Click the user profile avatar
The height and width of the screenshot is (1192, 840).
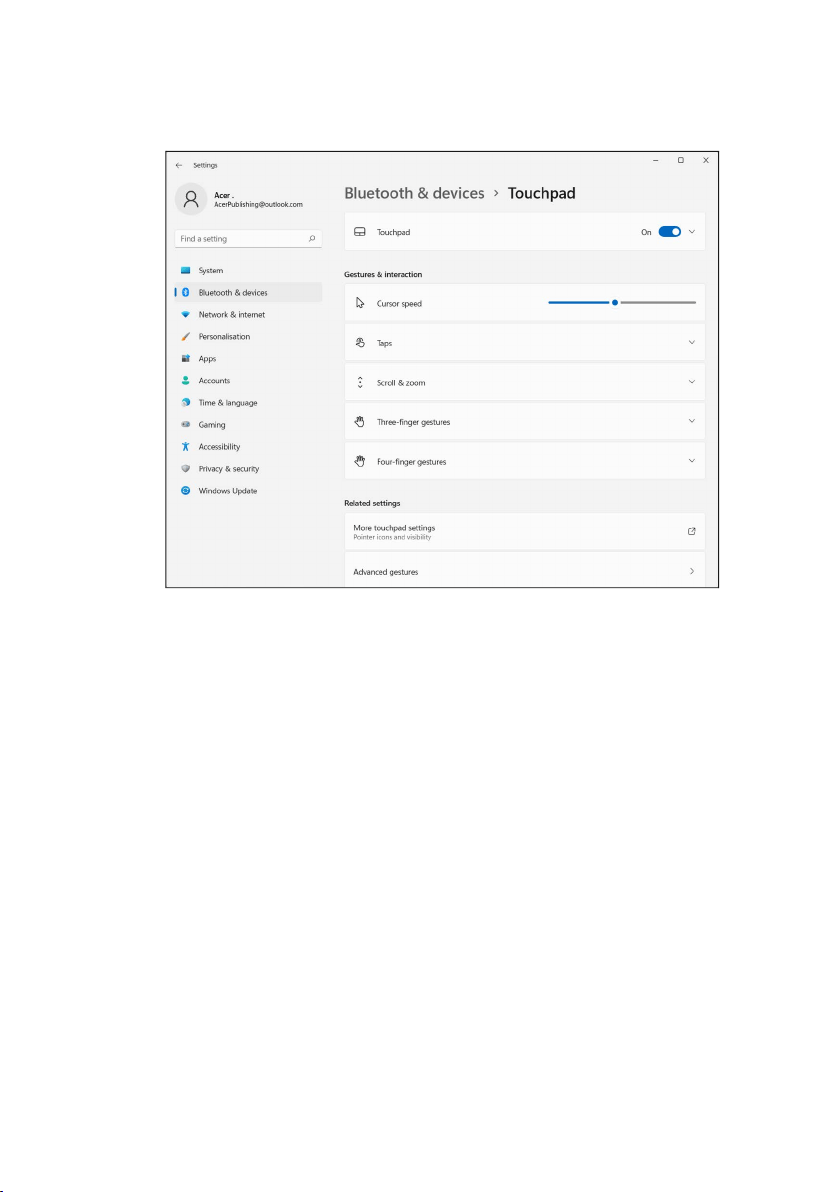point(191,199)
